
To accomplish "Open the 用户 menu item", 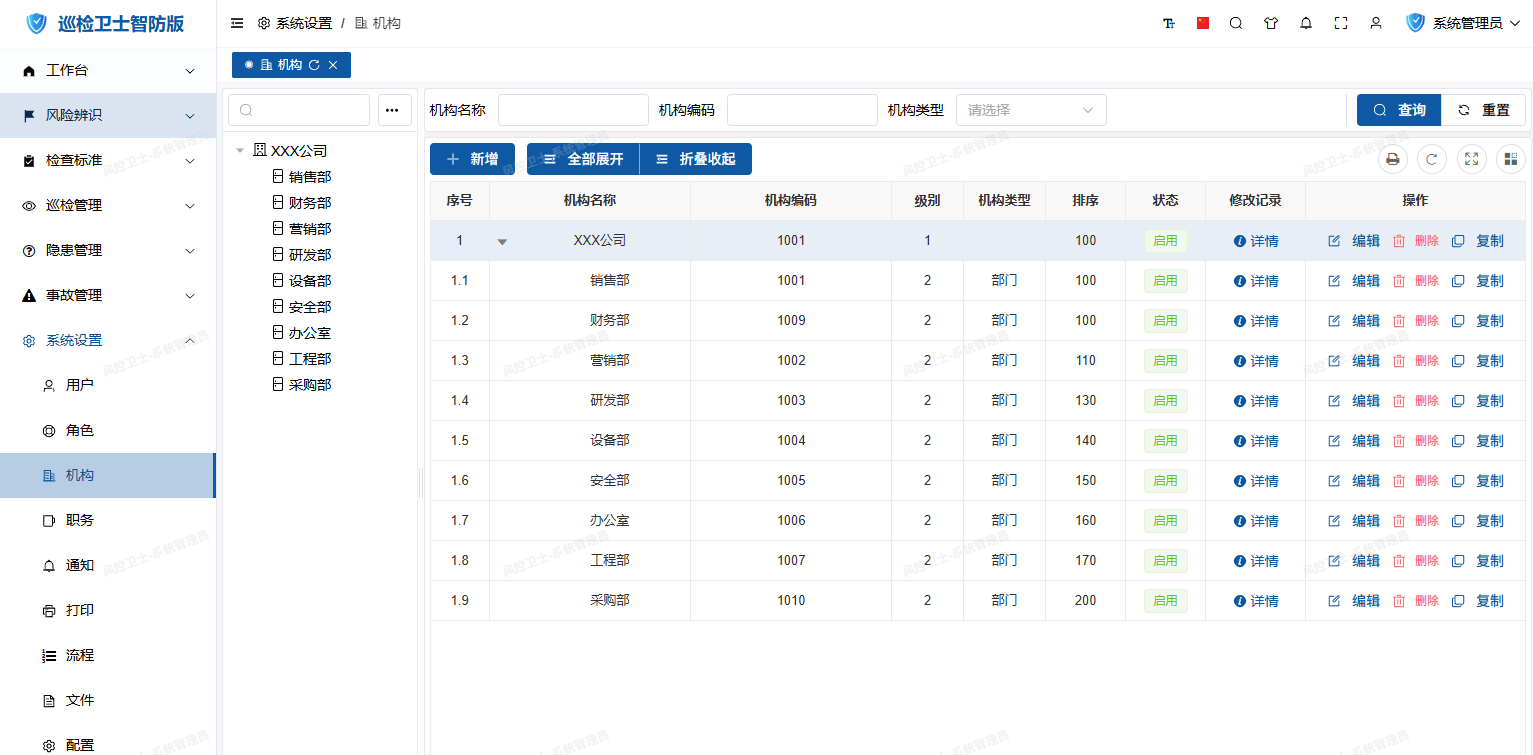I will click(x=108, y=385).
